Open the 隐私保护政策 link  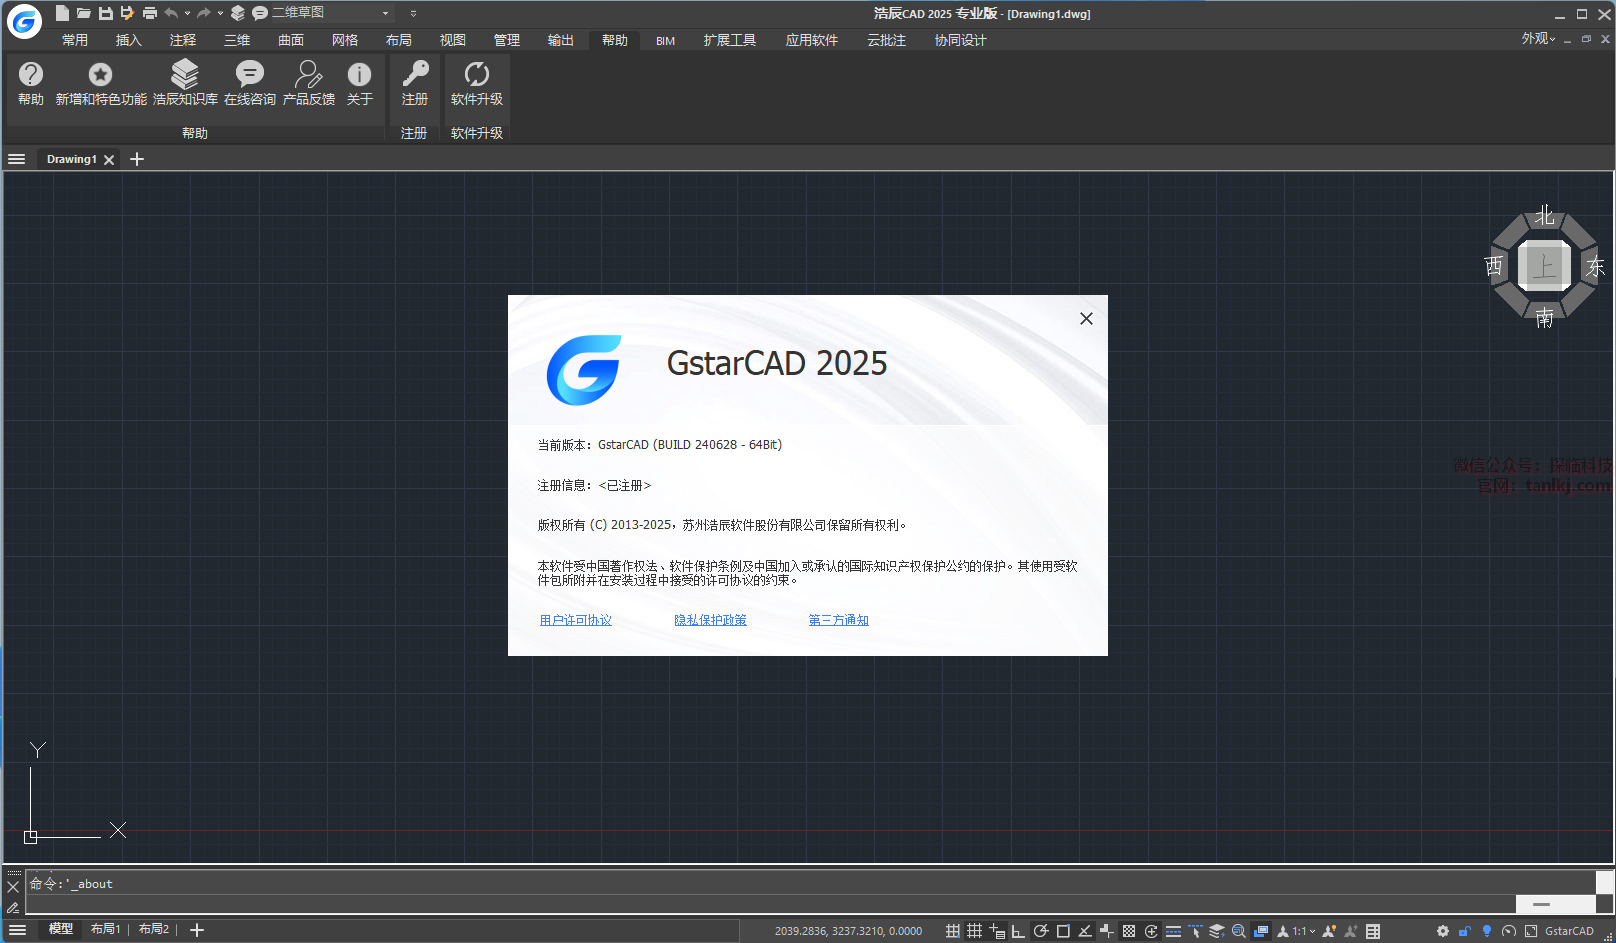(x=710, y=620)
